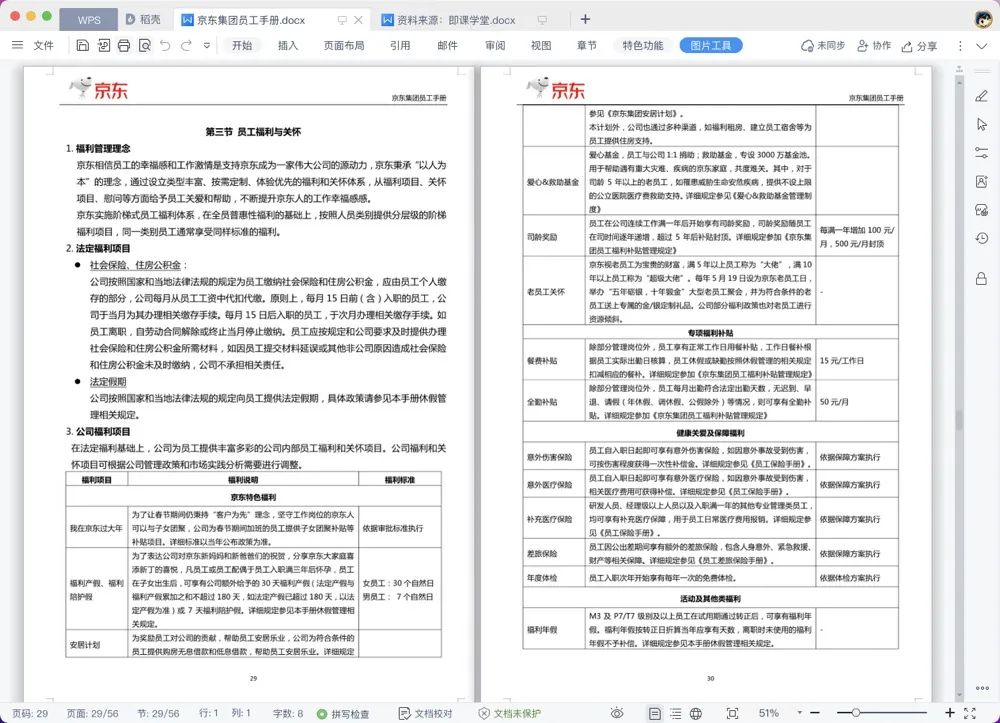Open the 特色功能 ribbon tab
Viewport: 1000px width, 723px height.
[643, 45]
